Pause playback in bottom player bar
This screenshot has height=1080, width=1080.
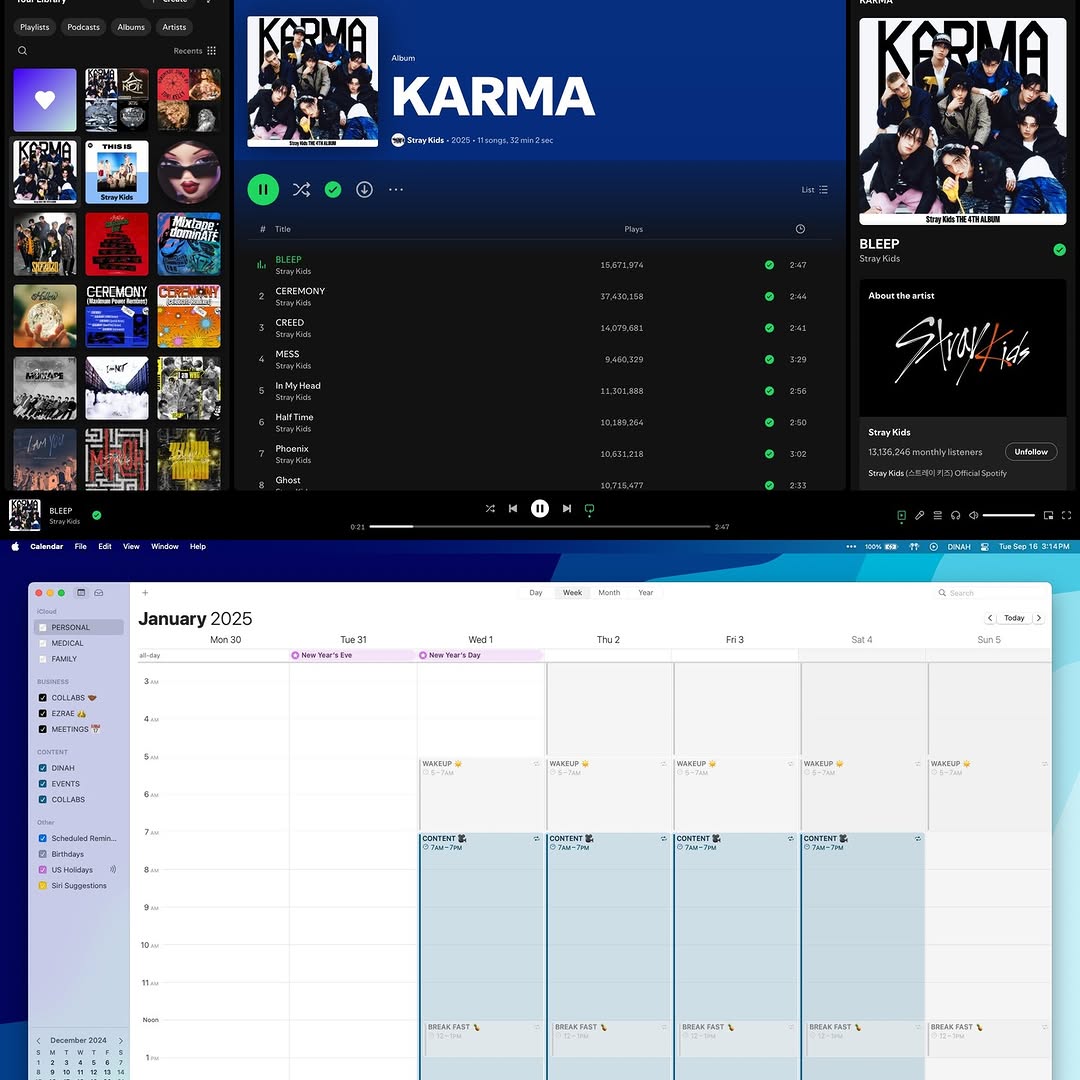540,508
